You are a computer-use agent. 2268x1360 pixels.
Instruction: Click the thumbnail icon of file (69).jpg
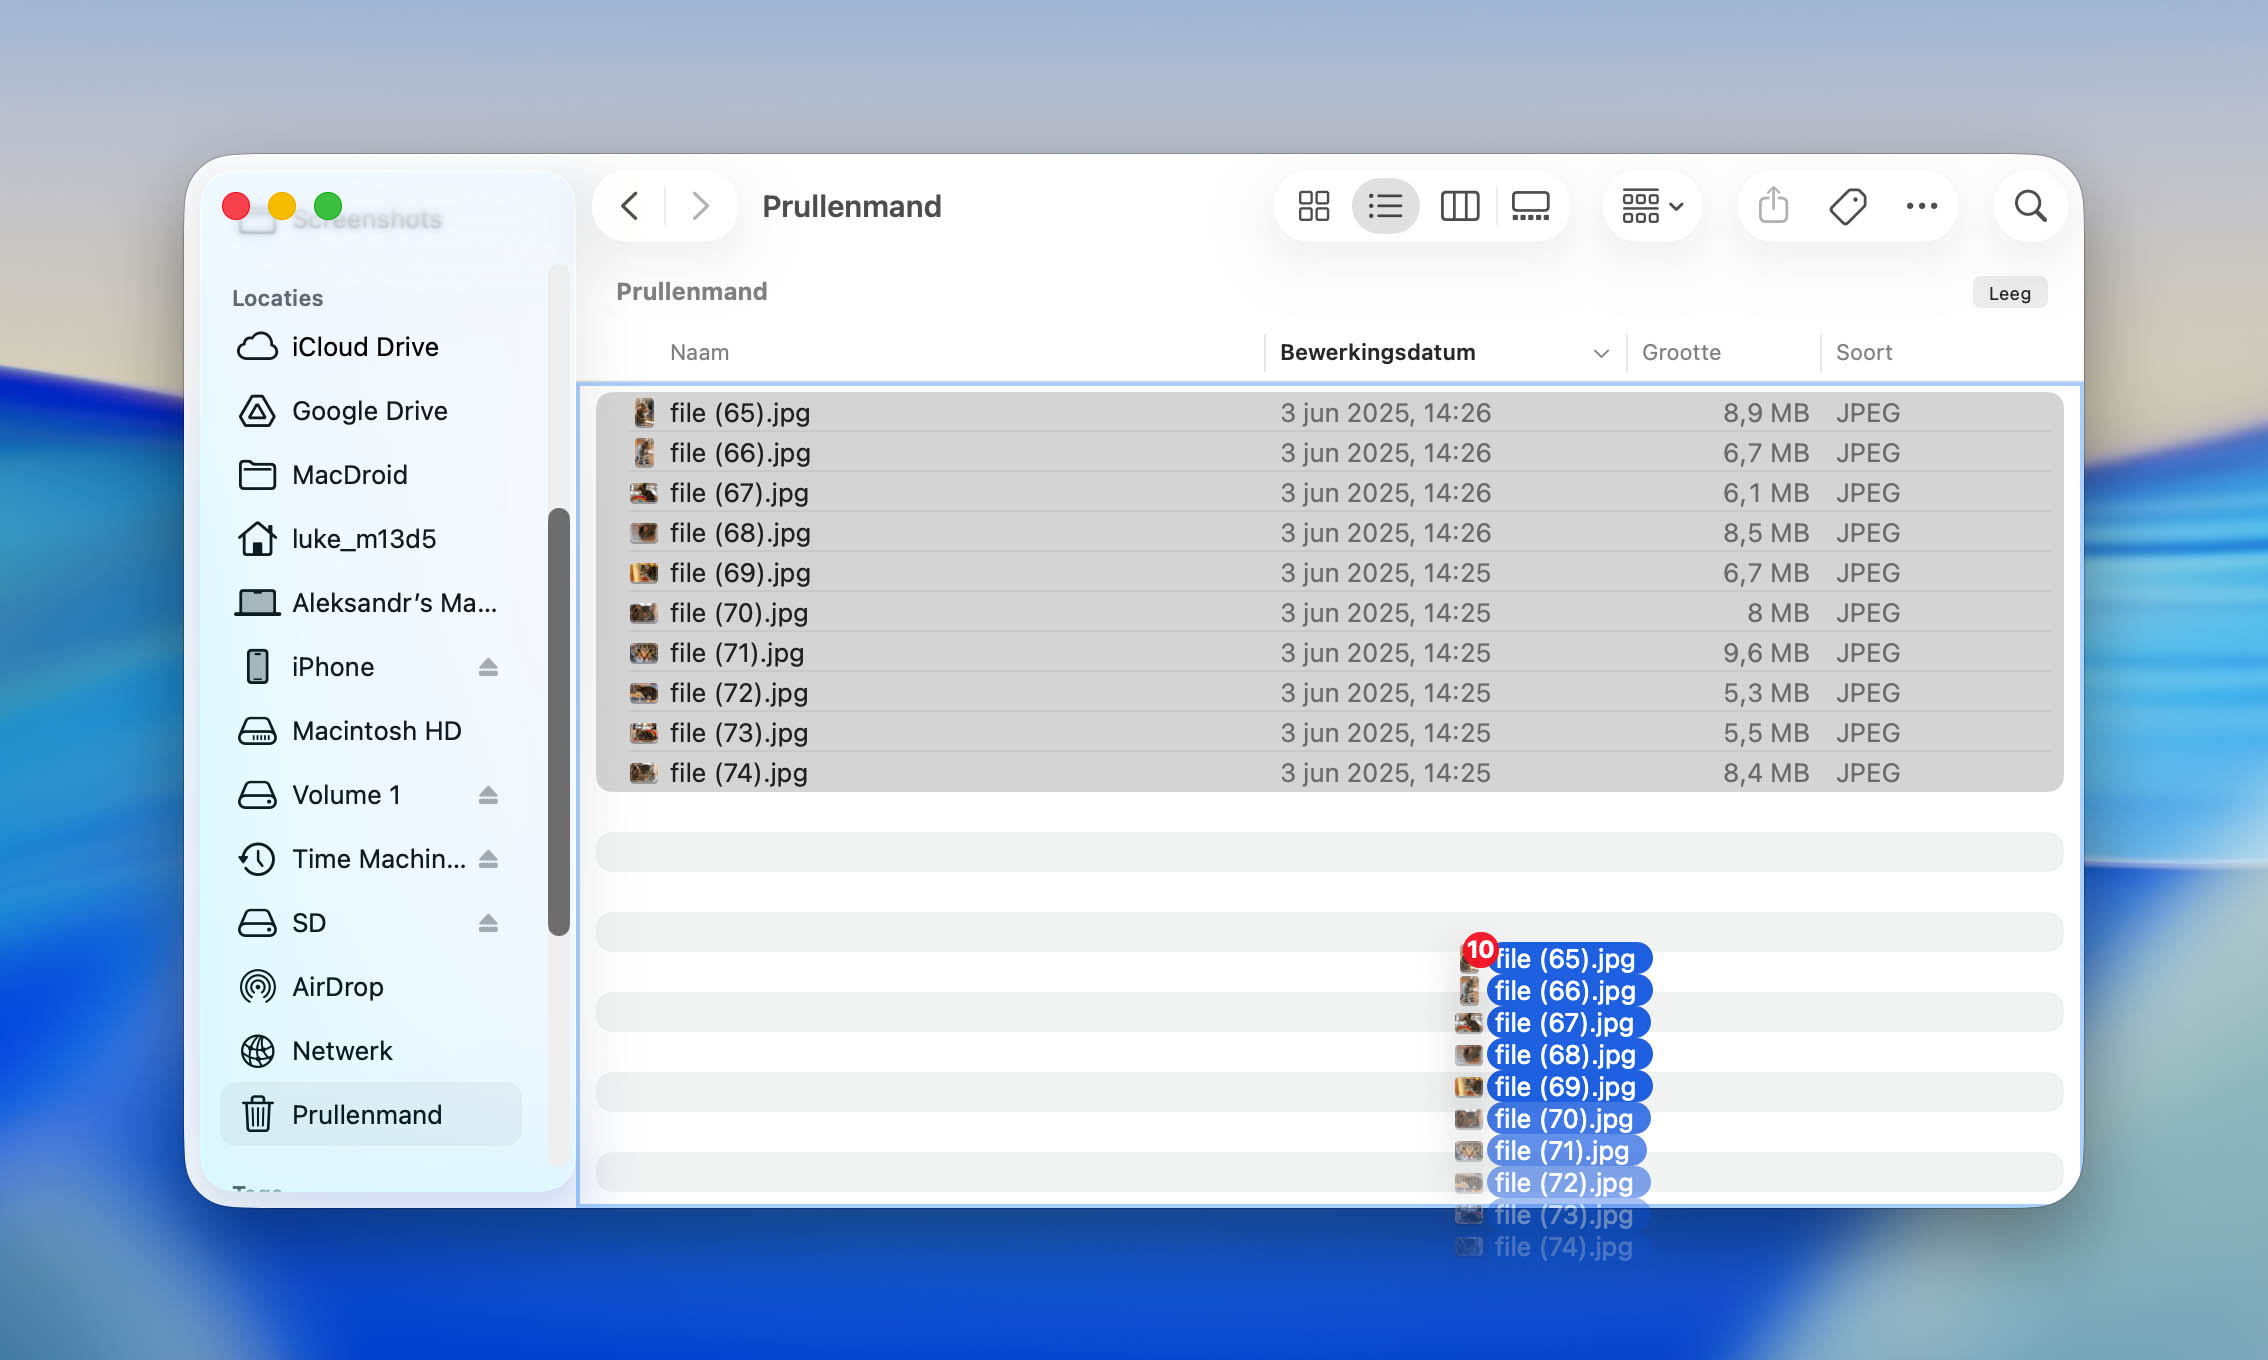[644, 573]
